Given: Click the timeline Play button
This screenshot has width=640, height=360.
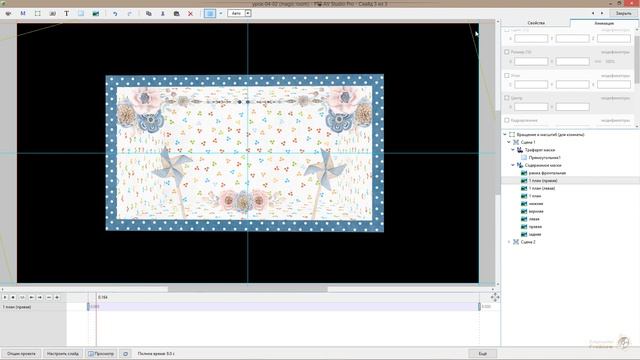Looking at the screenshot, I should 5,298.
